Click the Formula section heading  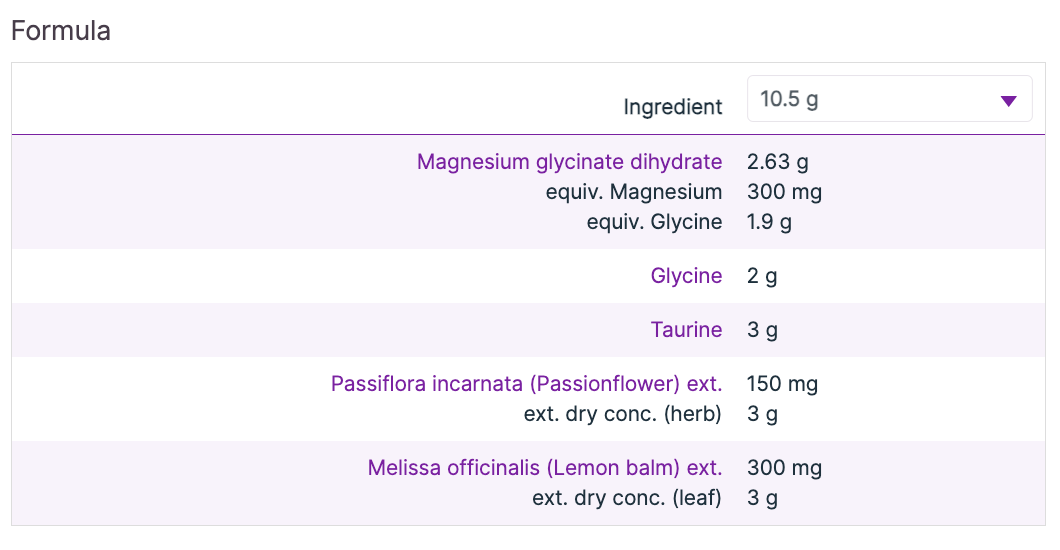(x=60, y=31)
